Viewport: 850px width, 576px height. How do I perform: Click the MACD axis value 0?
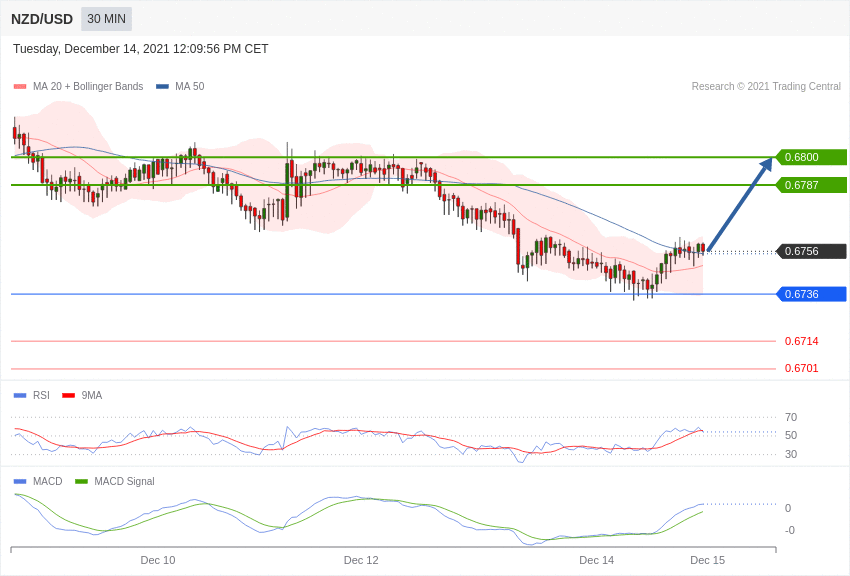(788, 508)
